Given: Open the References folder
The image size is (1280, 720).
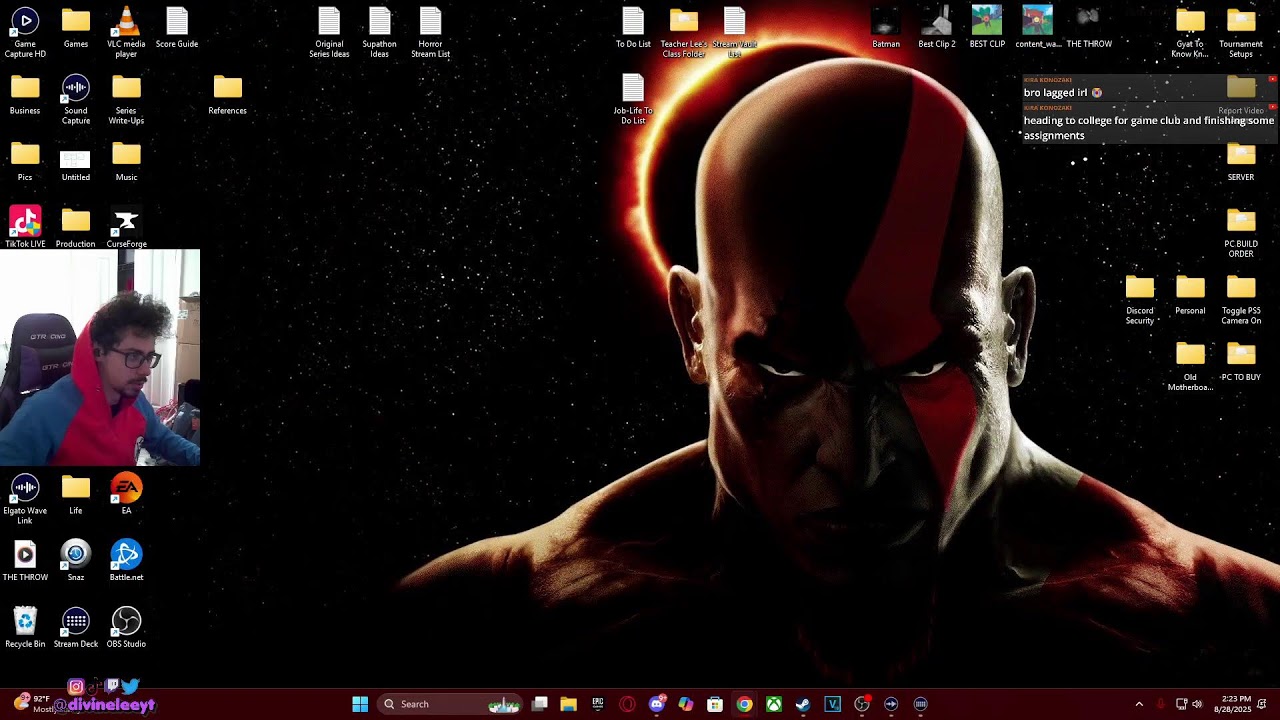Looking at the screenshot, I should (228, 94).
